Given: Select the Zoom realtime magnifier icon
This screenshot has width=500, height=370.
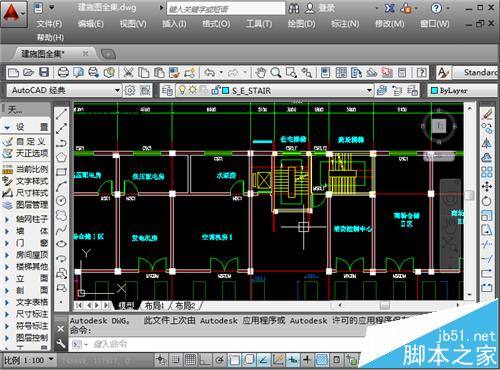Looking at the screenshot, I should [x=276, y=72].
